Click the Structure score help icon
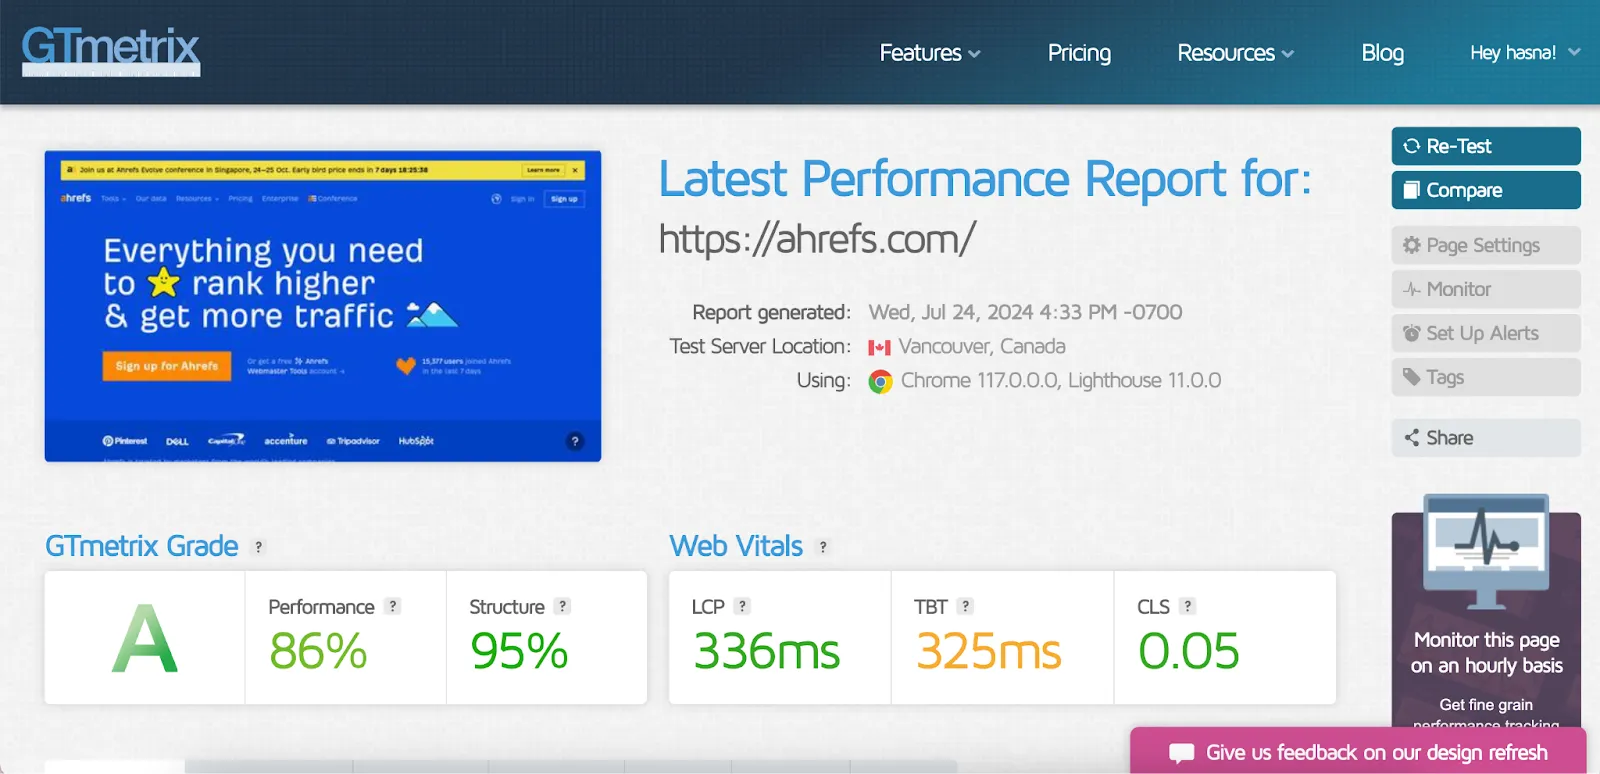Viewport: 1600px width, 774px height. 563,606
